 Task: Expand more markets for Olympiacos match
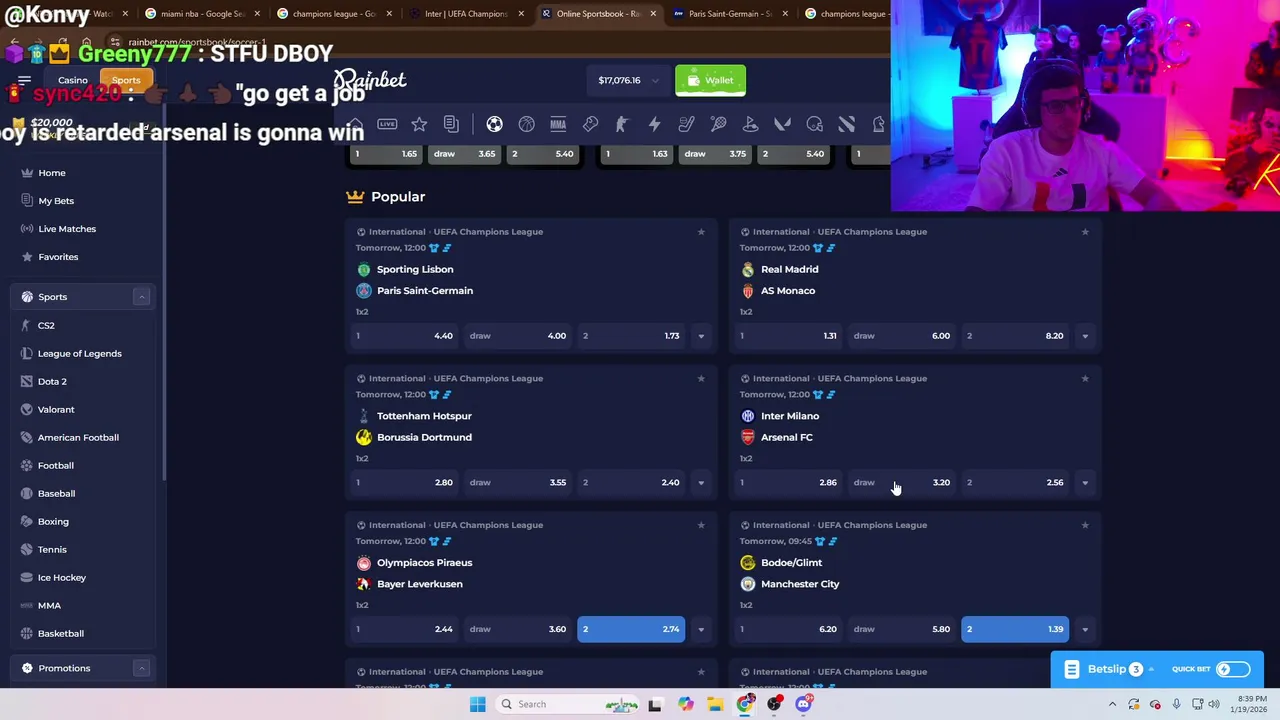(x=701, y=630)
